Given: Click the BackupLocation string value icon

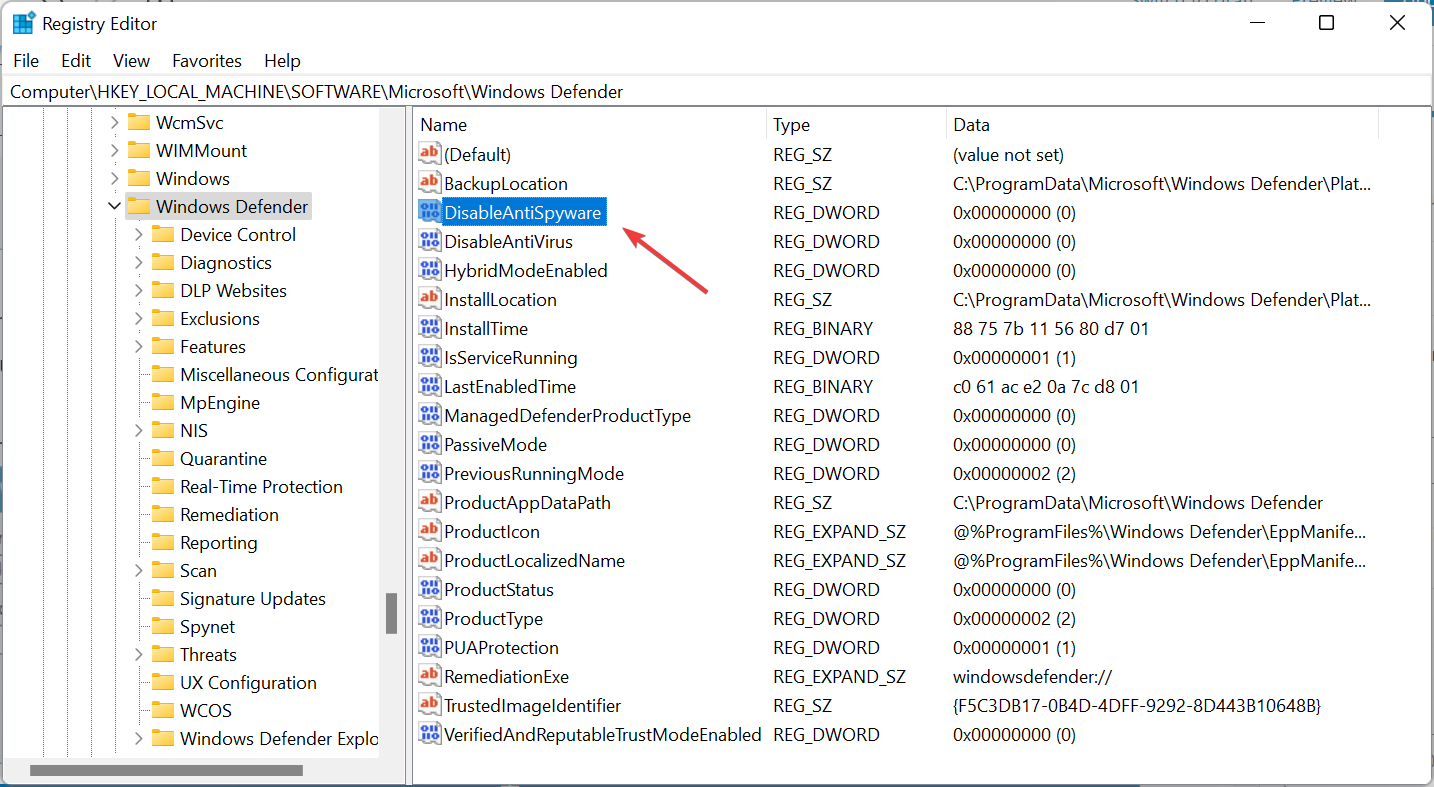Looking at the screenshot, I should [429, 183].
